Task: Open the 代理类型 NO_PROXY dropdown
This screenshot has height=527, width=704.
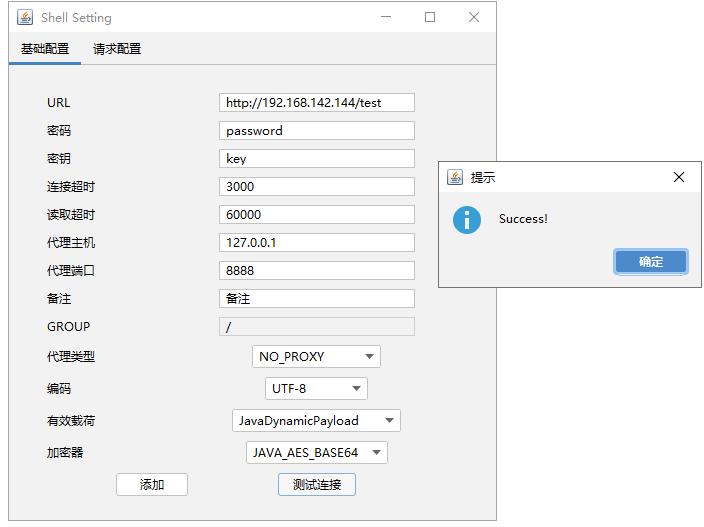Action: [316, 356]
